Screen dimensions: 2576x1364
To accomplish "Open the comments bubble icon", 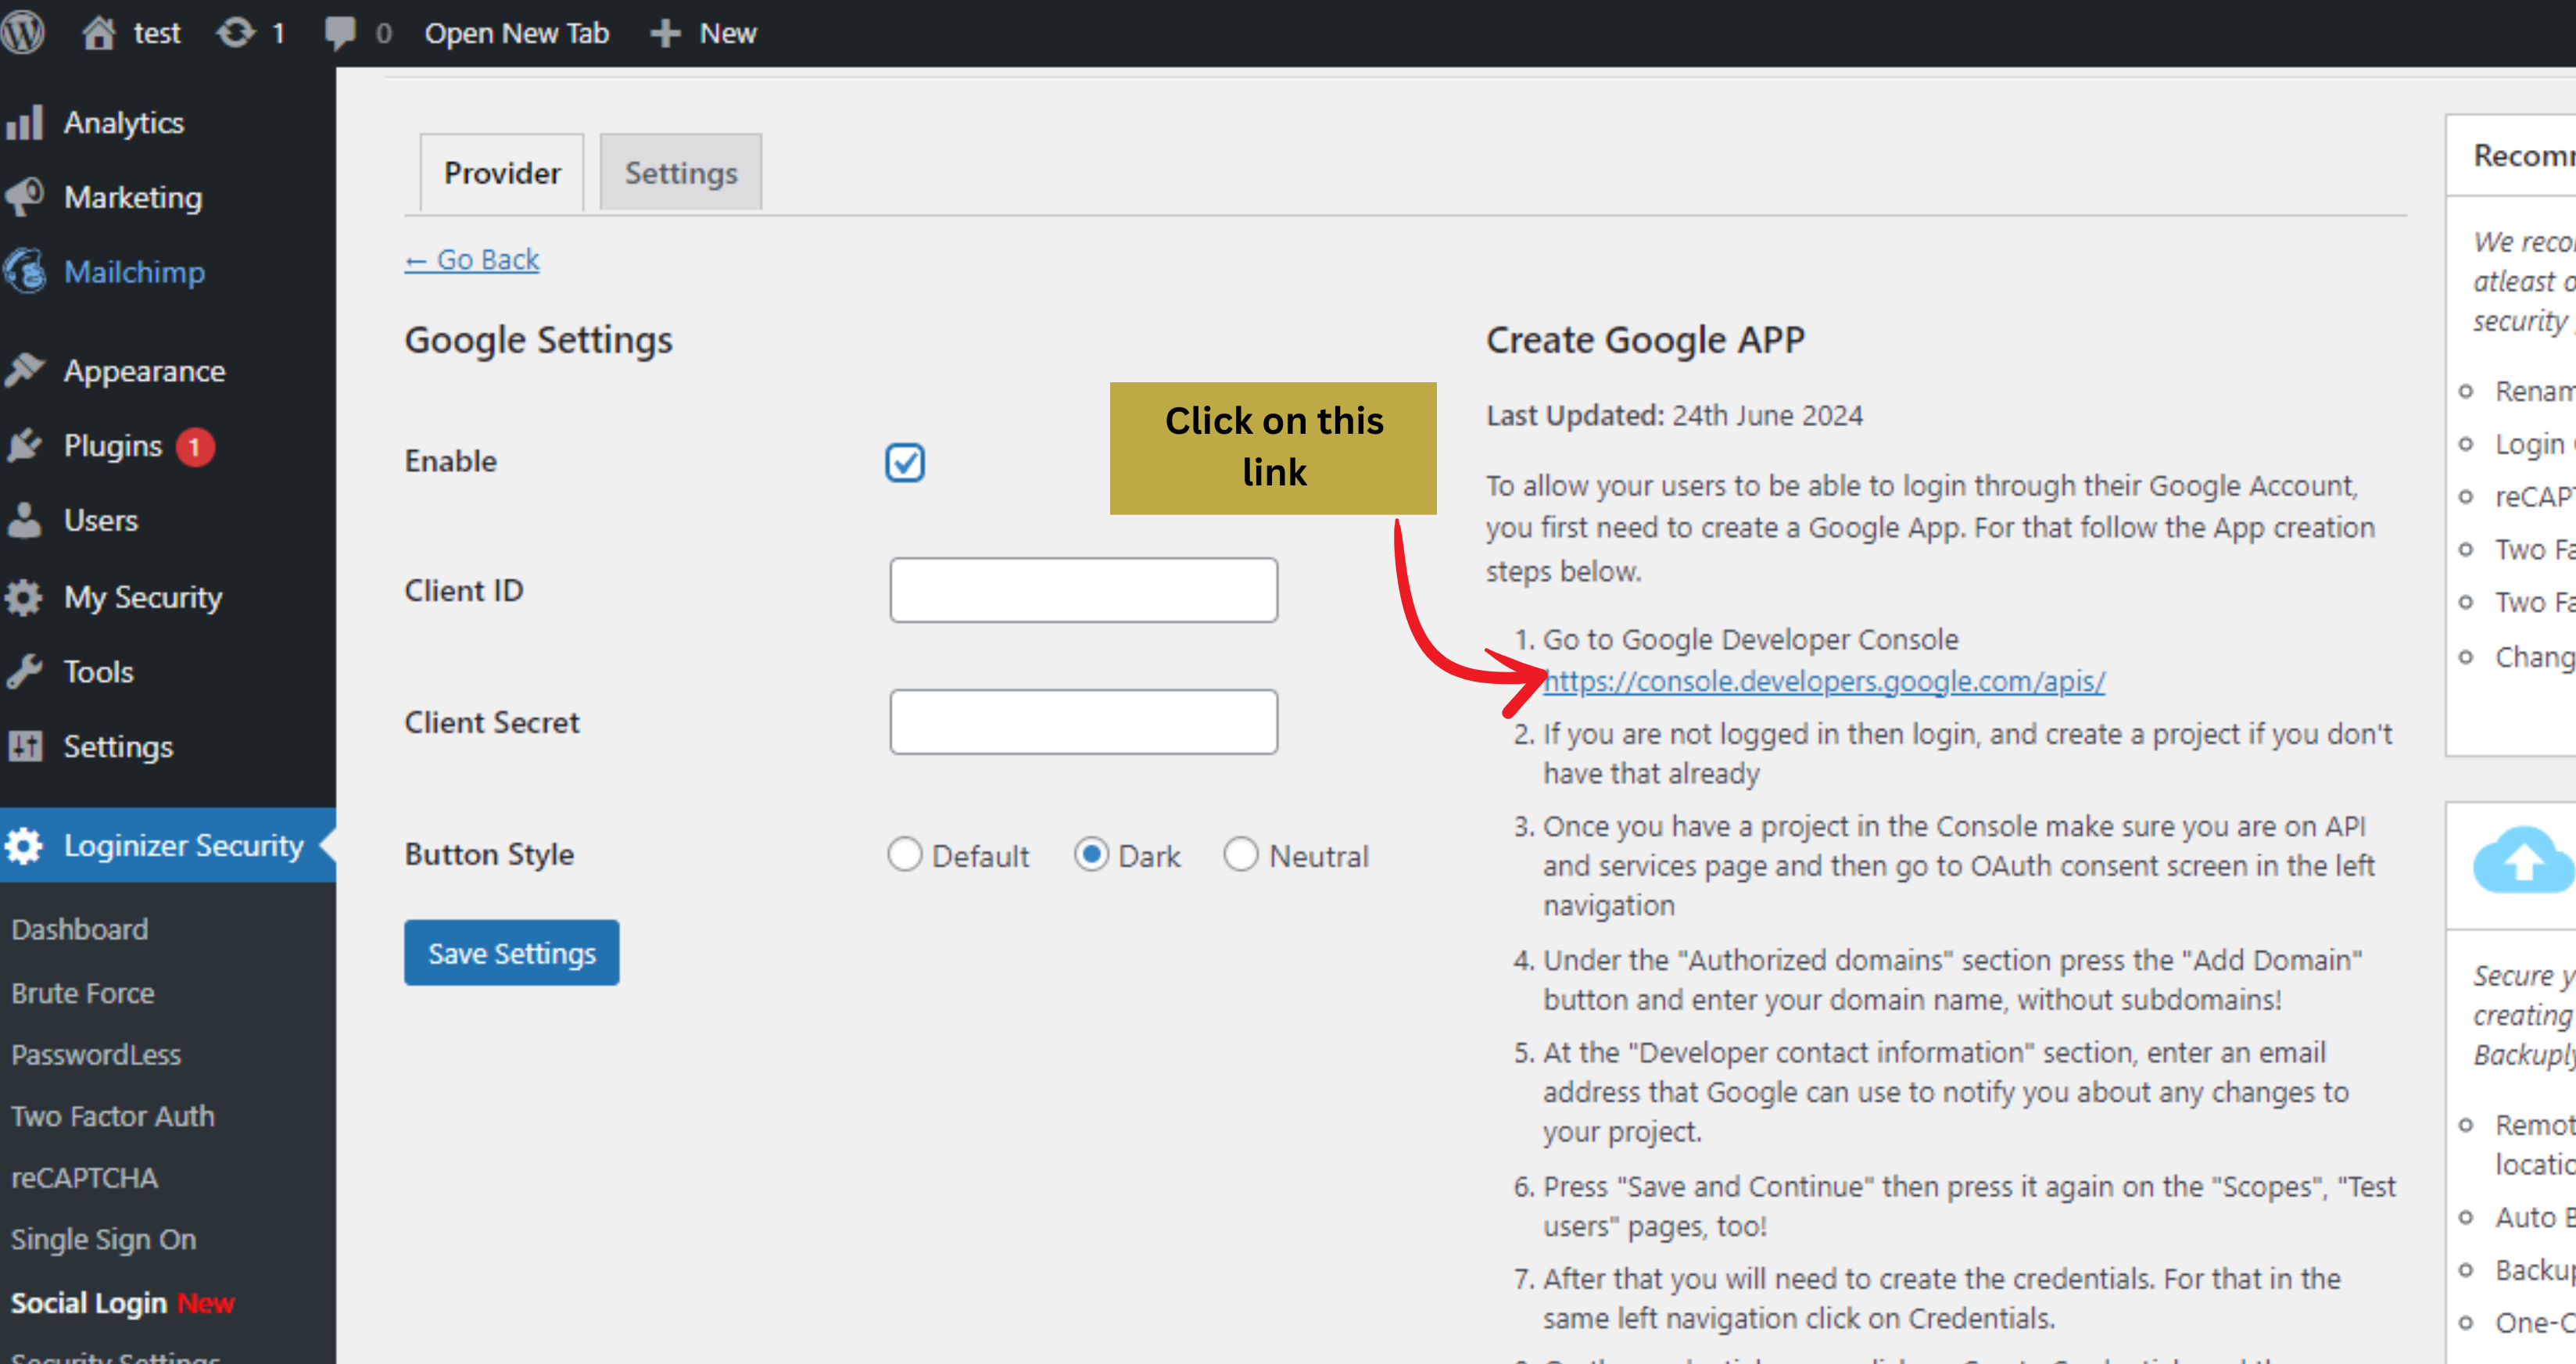I will pos(340,33).
